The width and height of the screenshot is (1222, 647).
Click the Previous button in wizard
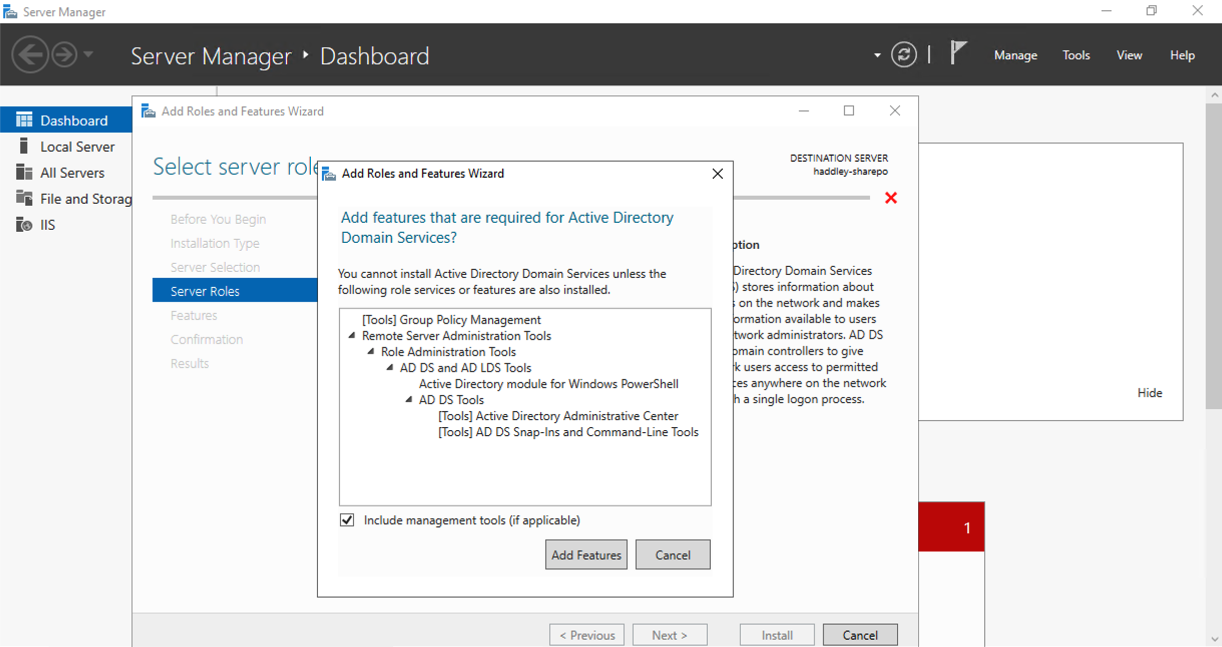tap(587, 635)
